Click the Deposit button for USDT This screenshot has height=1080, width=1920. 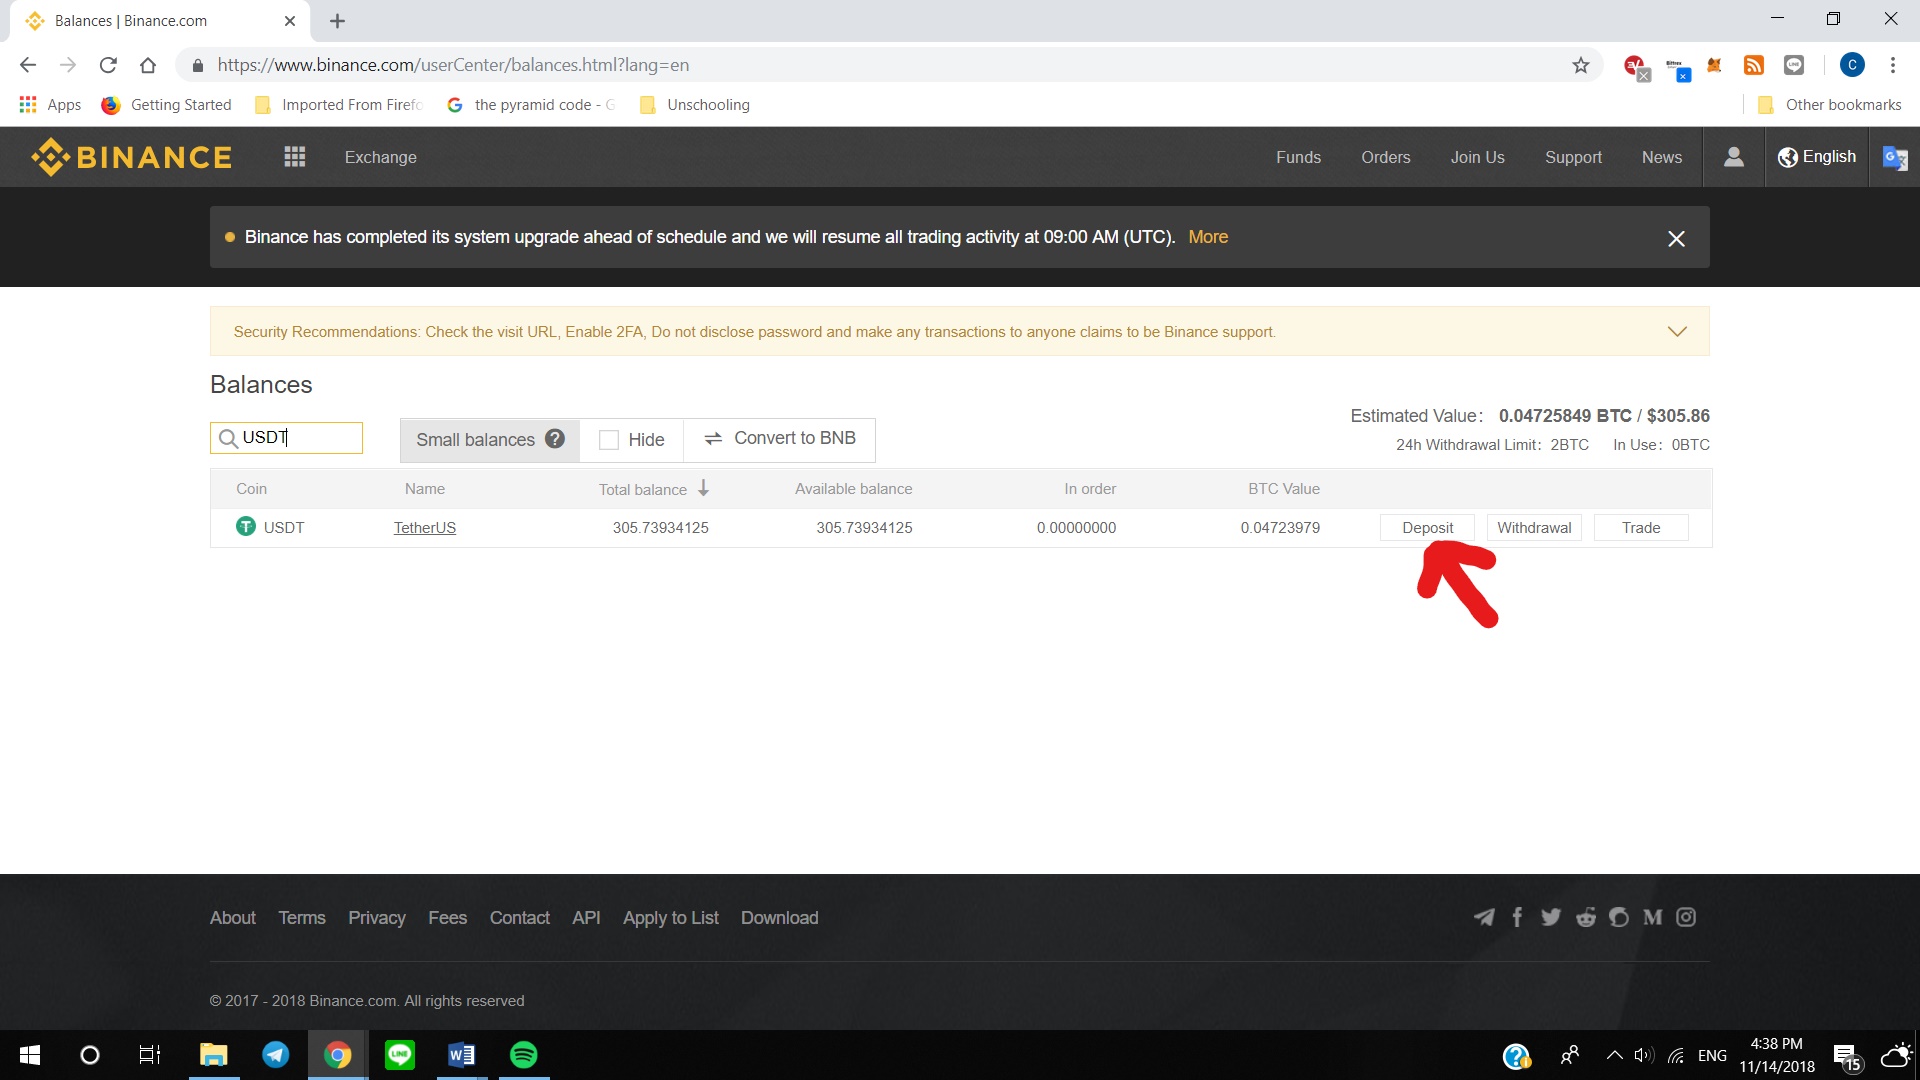click(x=1427, y=528)
